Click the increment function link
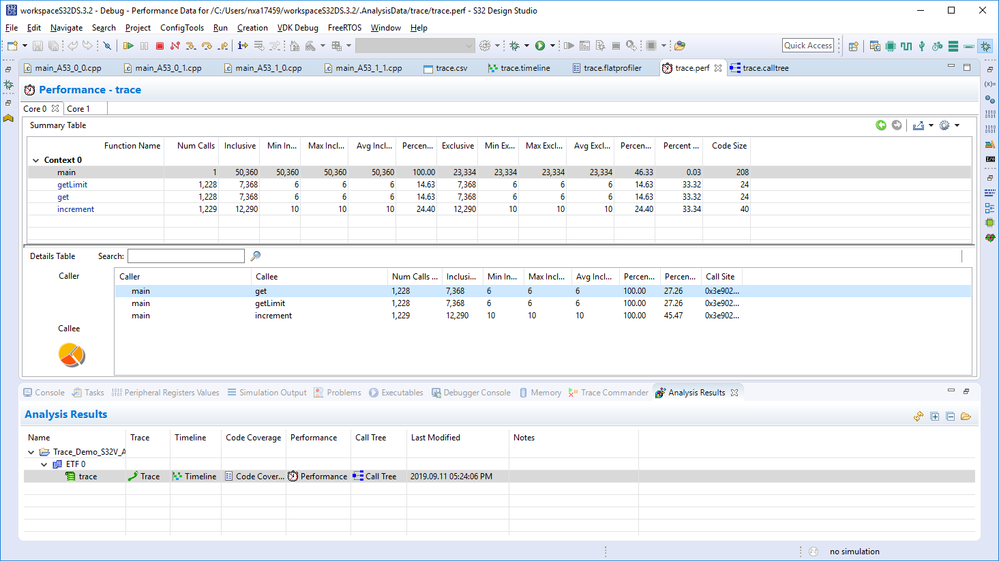999x561 pixels. click(75, 209)
